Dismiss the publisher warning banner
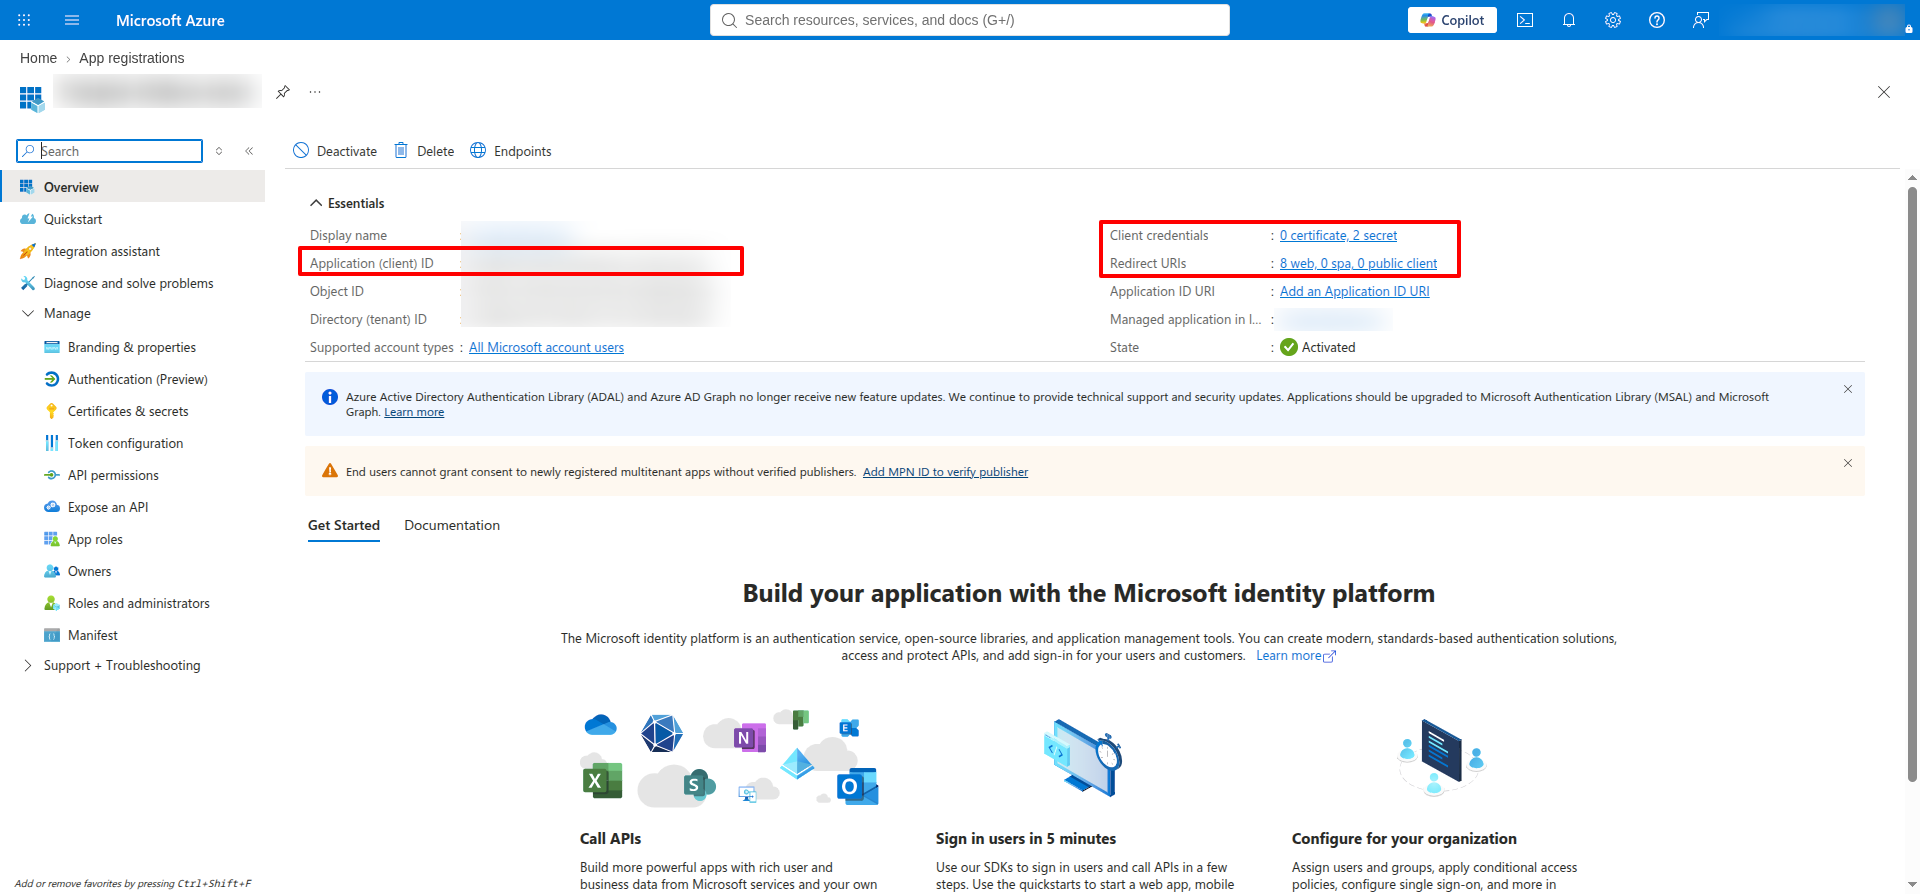This screenshot has height=894, width=1920. click(1848, 463)
